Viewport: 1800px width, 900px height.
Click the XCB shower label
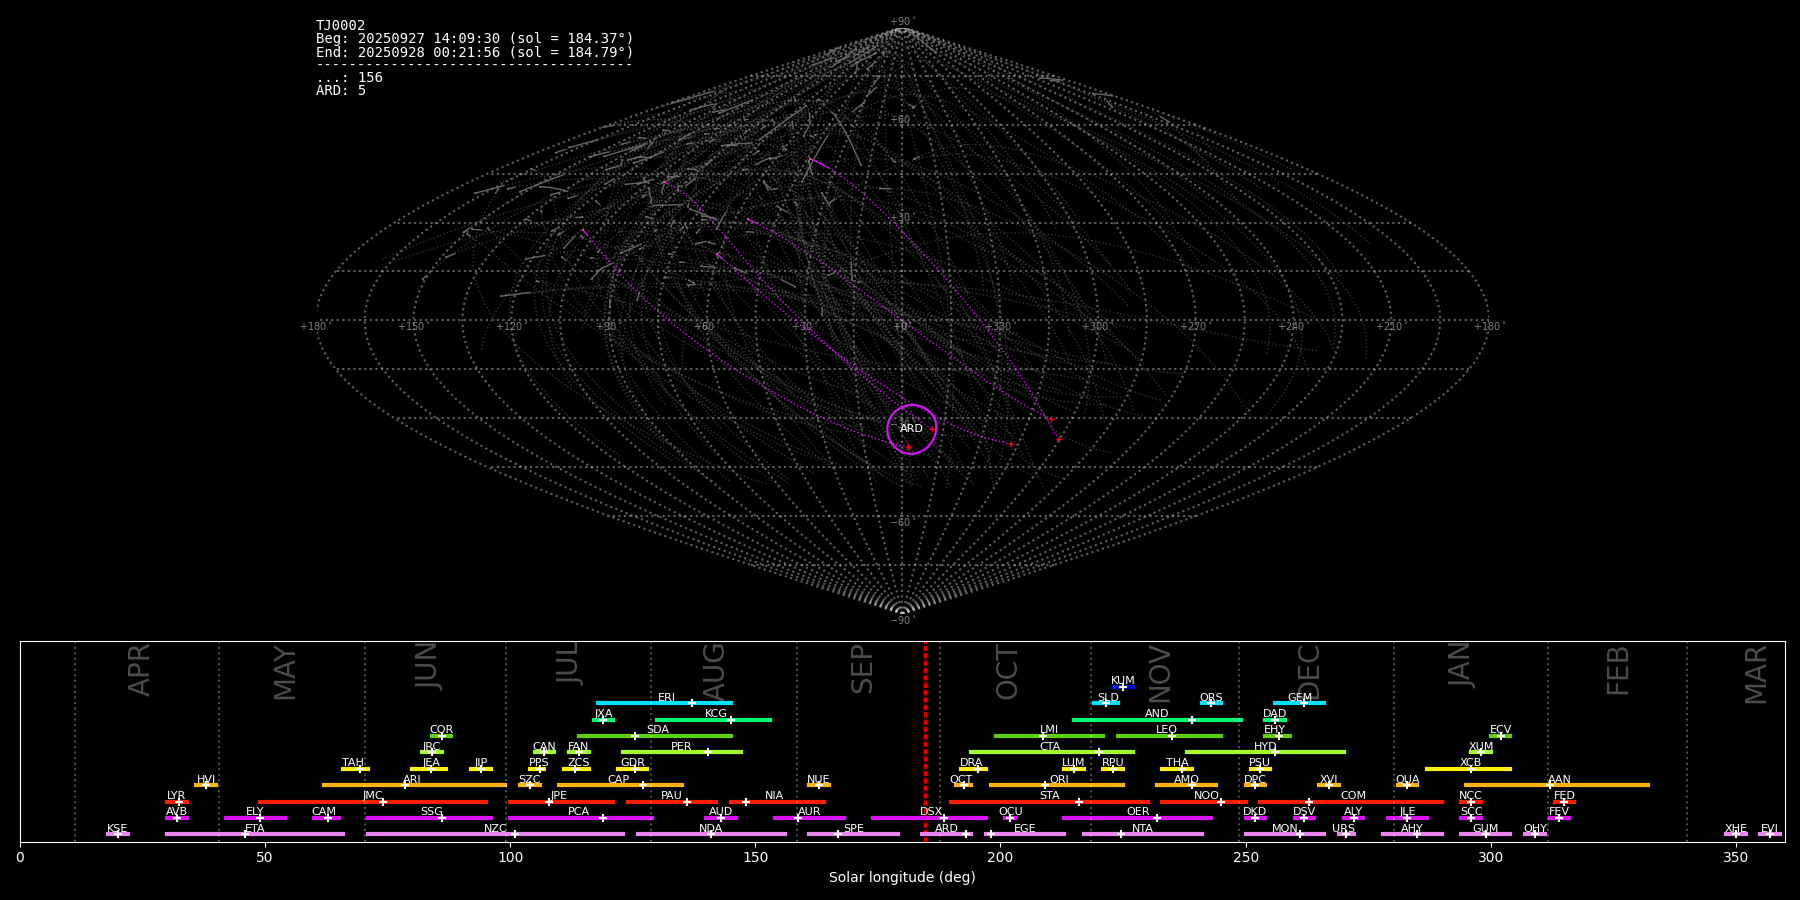click(x=1471, y=763)
